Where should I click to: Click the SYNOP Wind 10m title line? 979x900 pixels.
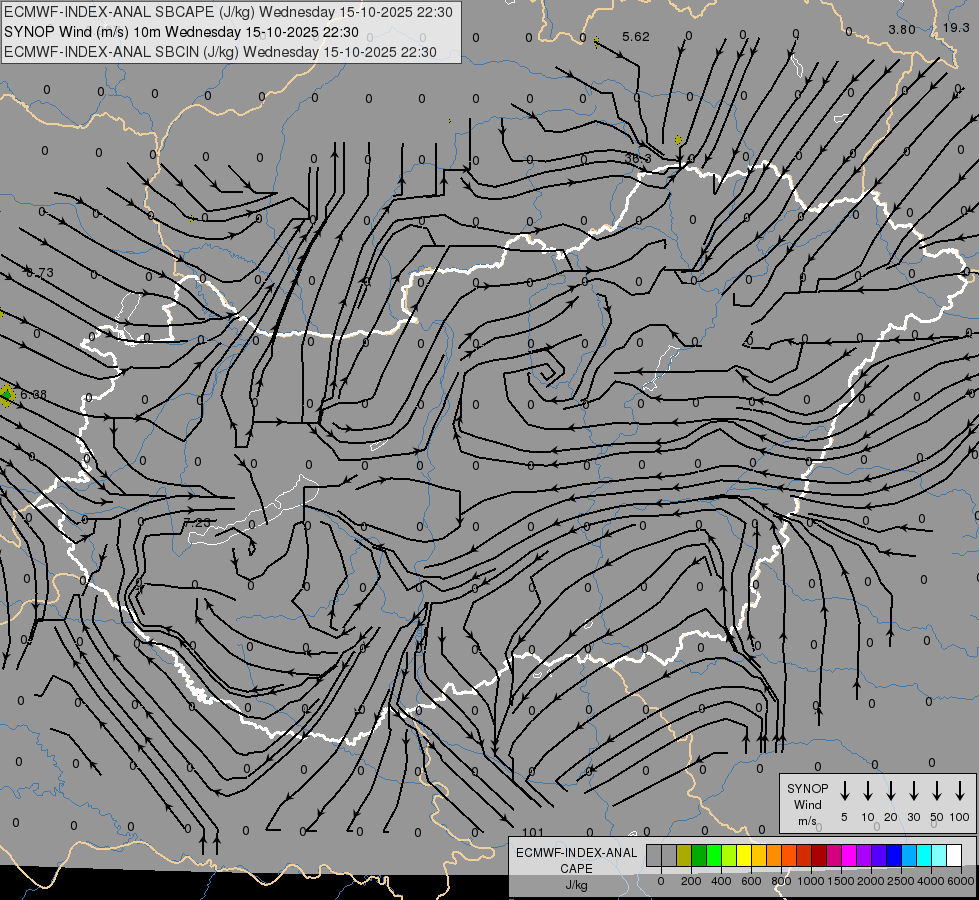[181, 32]
